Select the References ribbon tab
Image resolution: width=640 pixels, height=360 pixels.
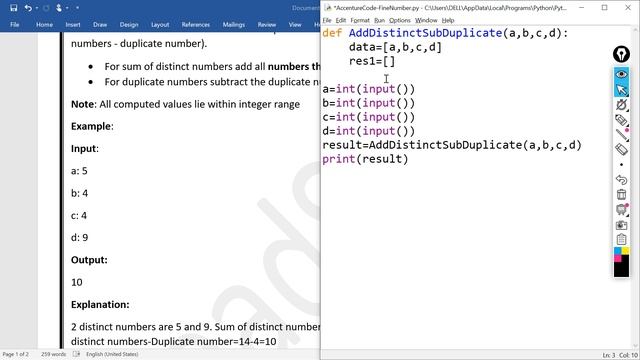coord(196,24)
